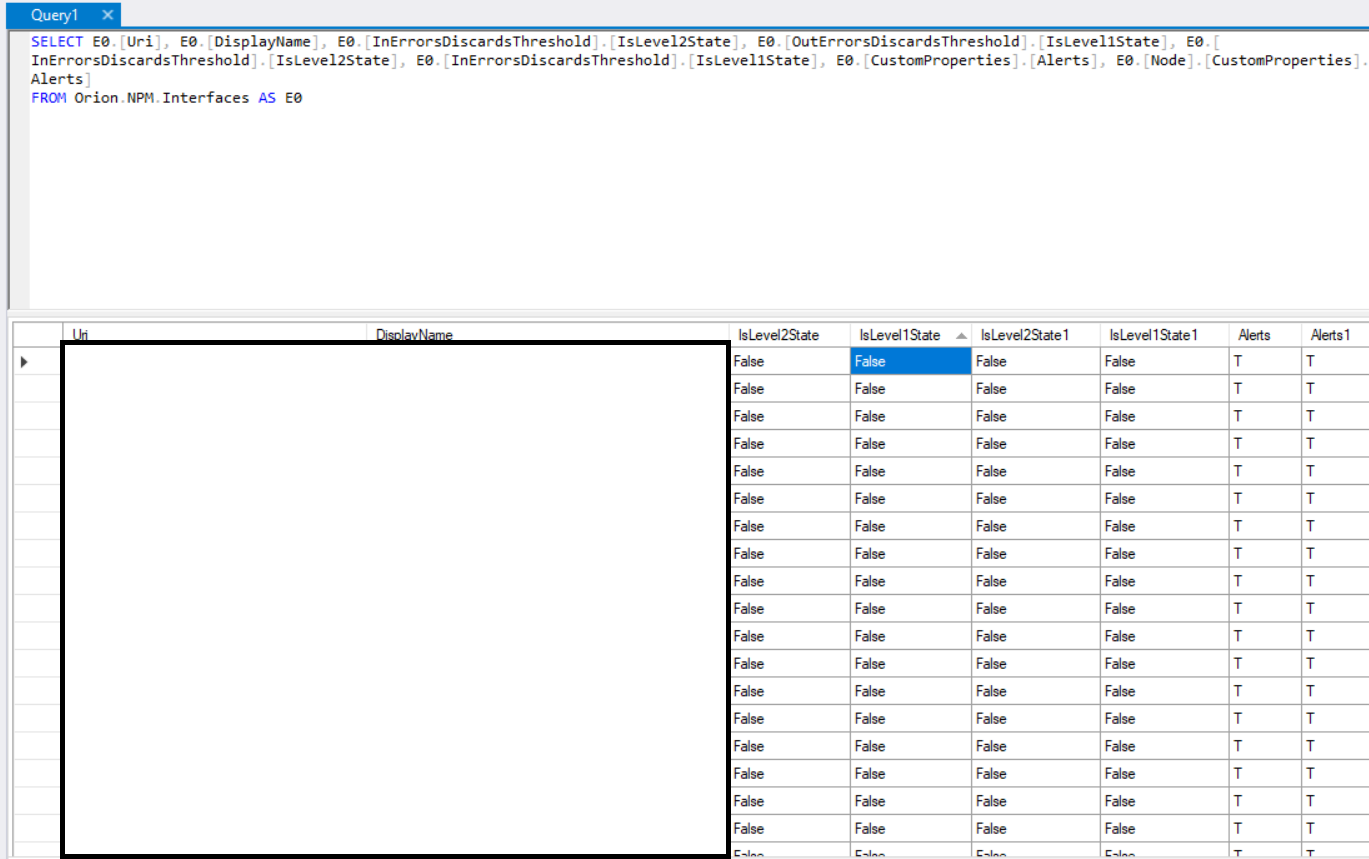
Task: Select Alerts1 T cell in arrow-marked row
Action: (1335, 361)
